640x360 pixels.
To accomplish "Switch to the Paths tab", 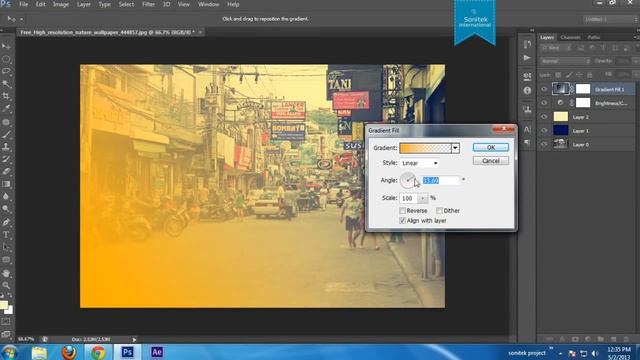I will (x=594, y=38).
